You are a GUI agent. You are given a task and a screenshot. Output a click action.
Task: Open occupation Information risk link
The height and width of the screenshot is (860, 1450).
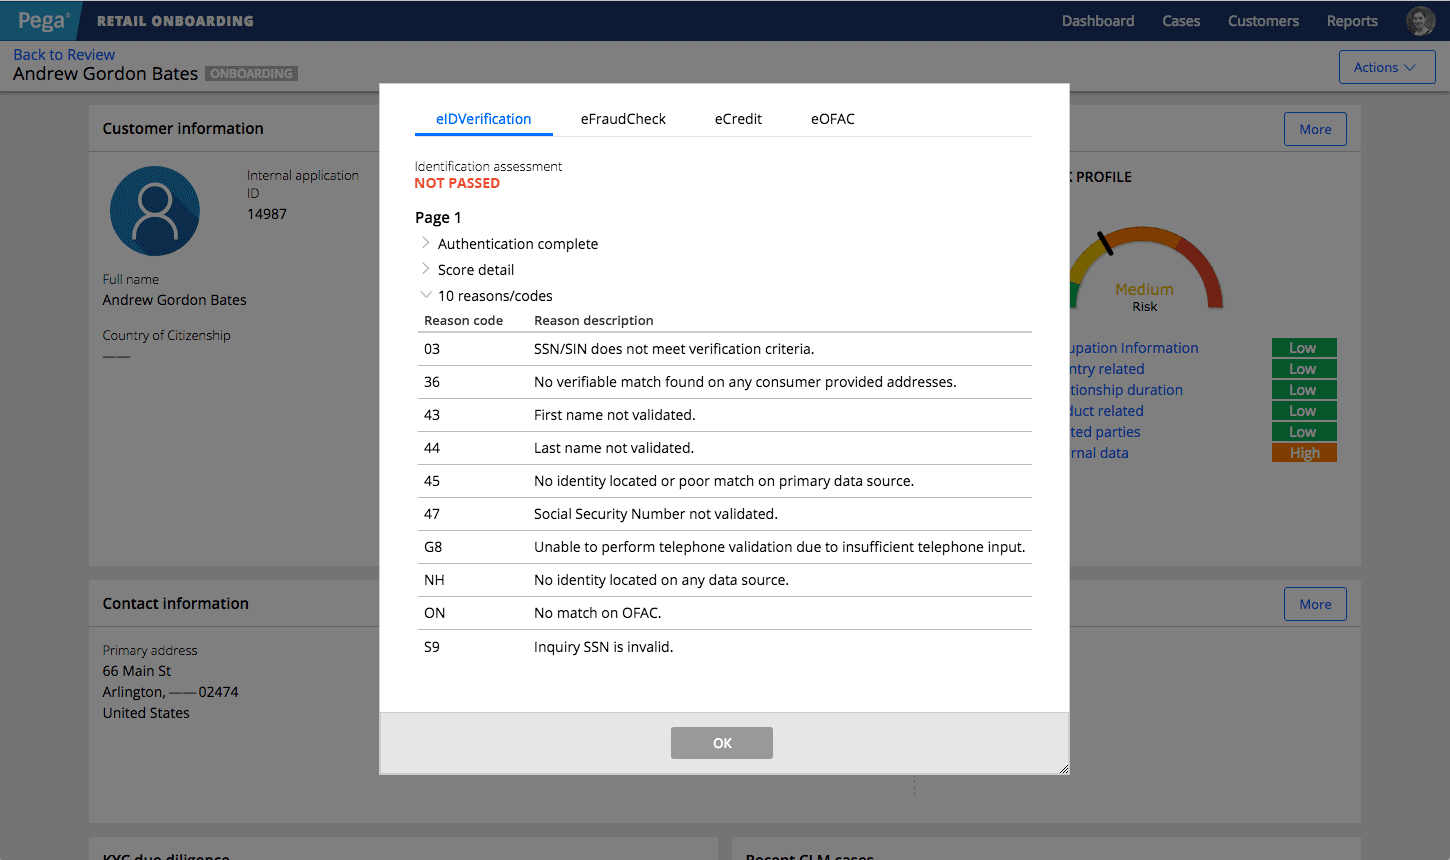1134,348
